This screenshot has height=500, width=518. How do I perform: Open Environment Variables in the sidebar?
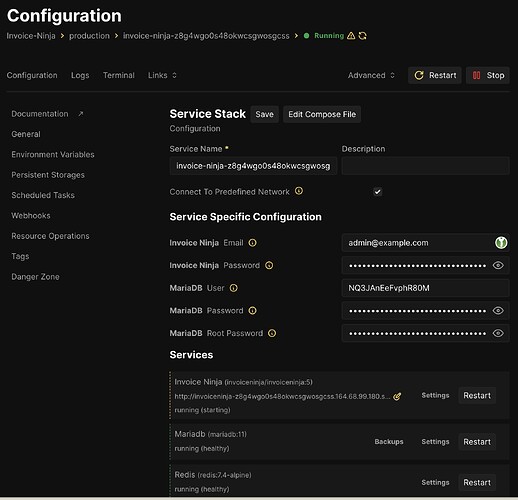coord(53,155)
